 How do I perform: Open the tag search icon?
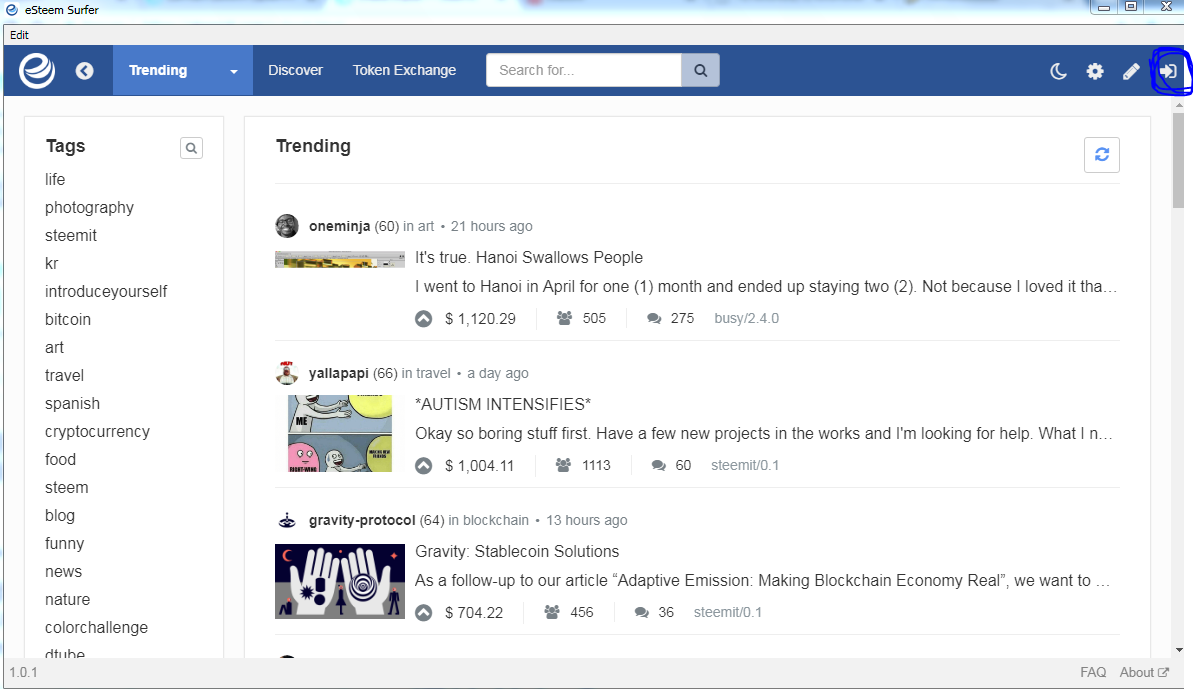(x=191, y=148)
